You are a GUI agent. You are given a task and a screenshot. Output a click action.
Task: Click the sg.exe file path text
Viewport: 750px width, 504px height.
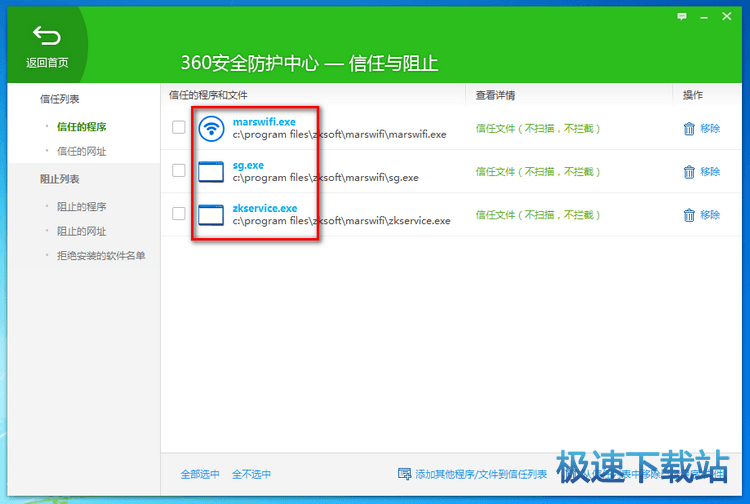pyautogui.click(x=326, y=178)
